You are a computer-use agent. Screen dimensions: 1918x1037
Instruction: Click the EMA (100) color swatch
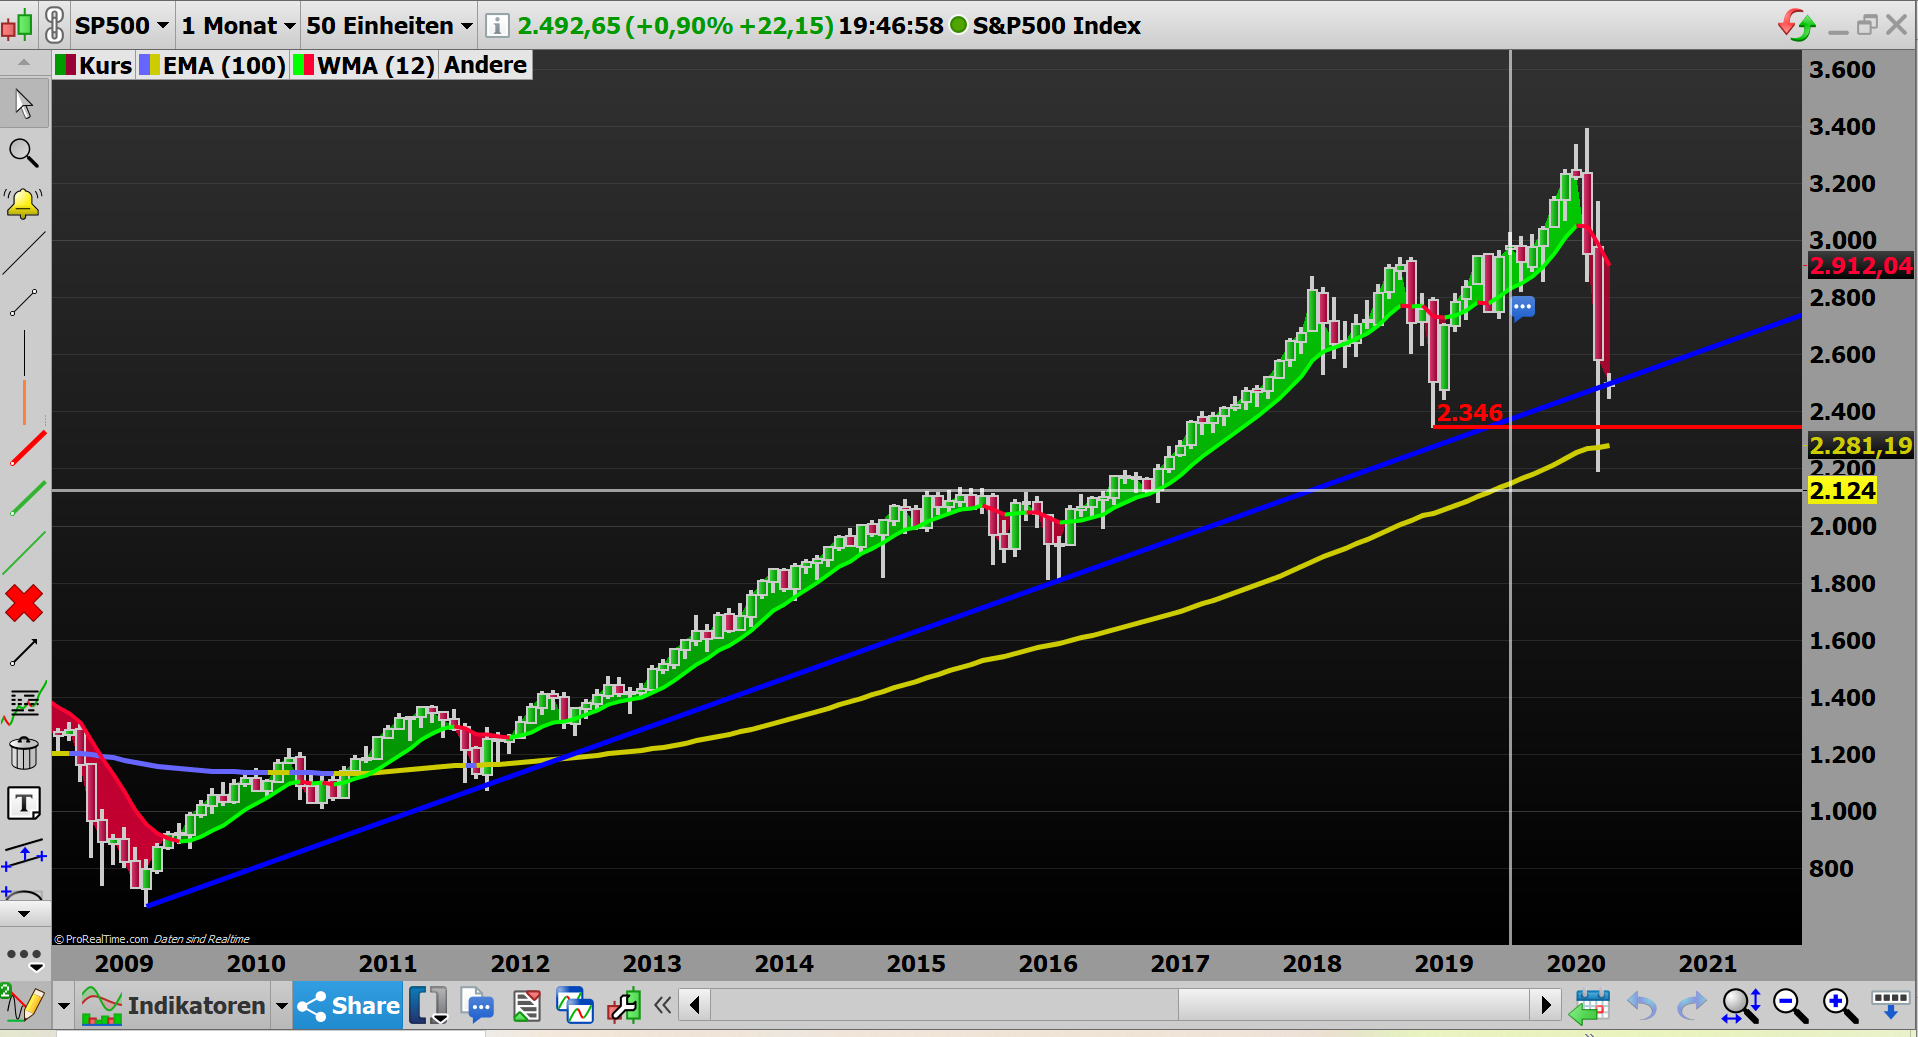[x=150, y=65]
